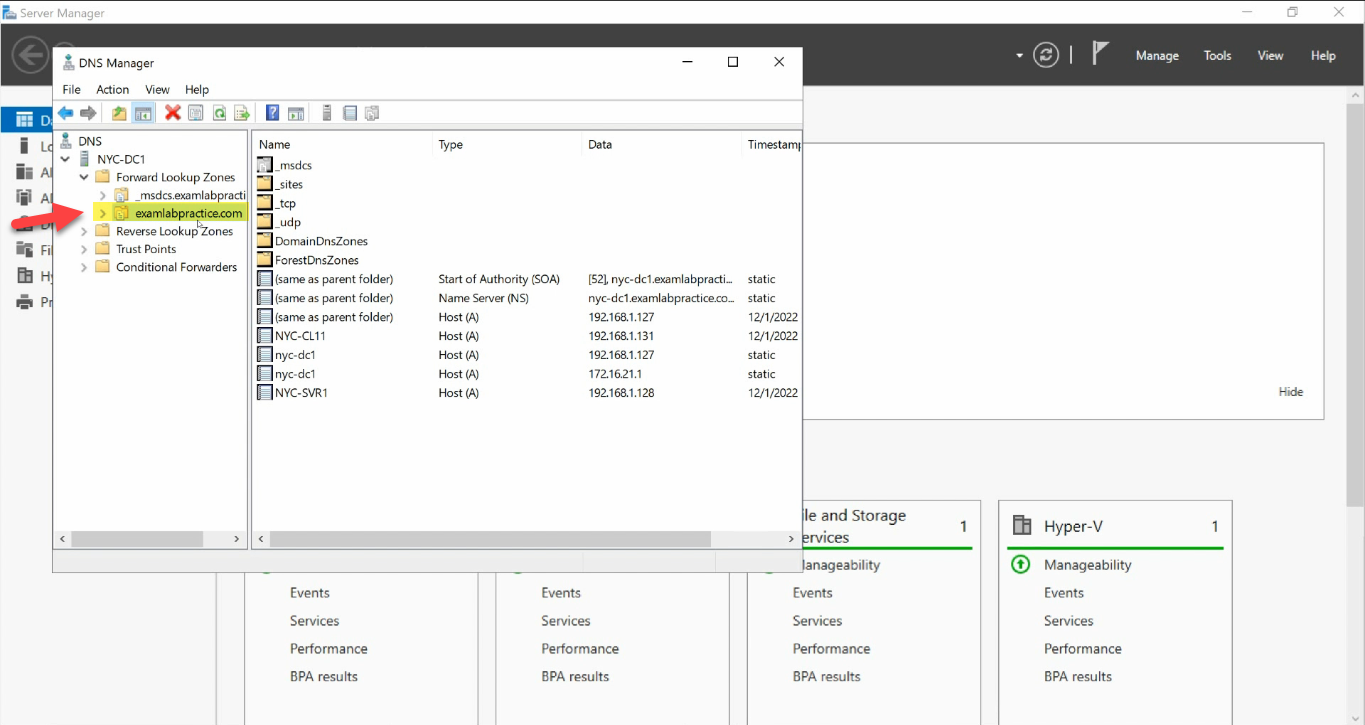Click the record list's horizontal scrollbar right arrow

point(790,539)
